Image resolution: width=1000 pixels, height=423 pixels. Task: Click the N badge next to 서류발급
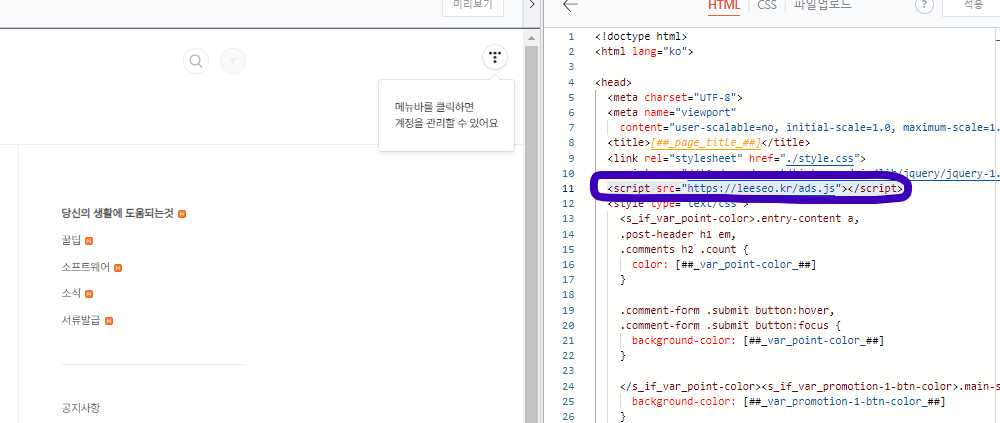[x=109, y=321]
